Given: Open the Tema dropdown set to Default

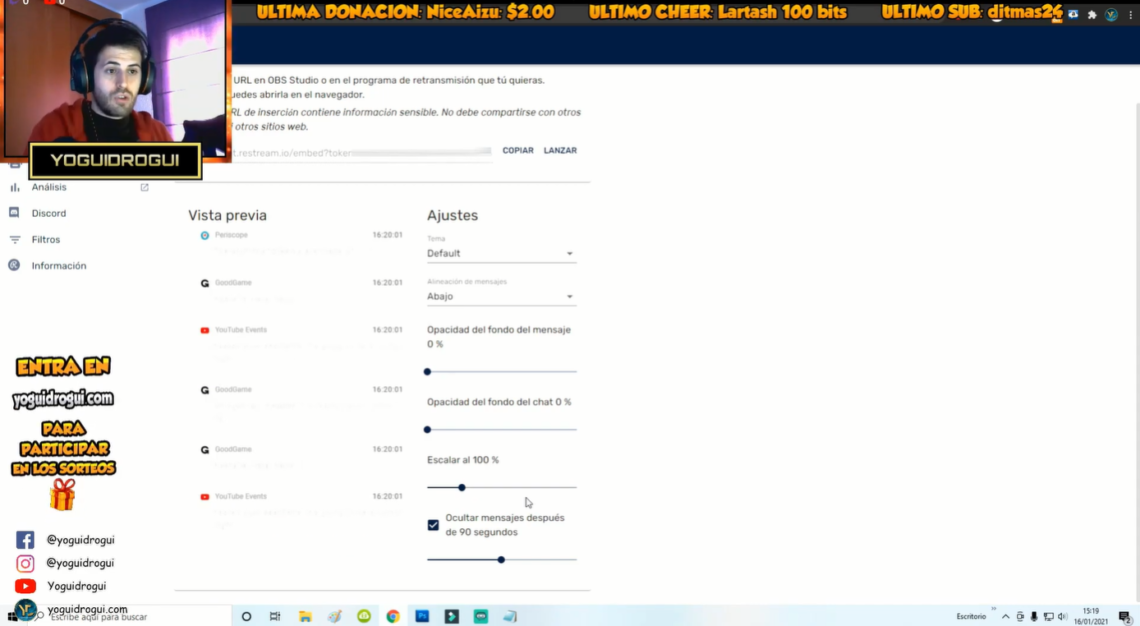Looking at the screenshot, I should tap(500, 253).
